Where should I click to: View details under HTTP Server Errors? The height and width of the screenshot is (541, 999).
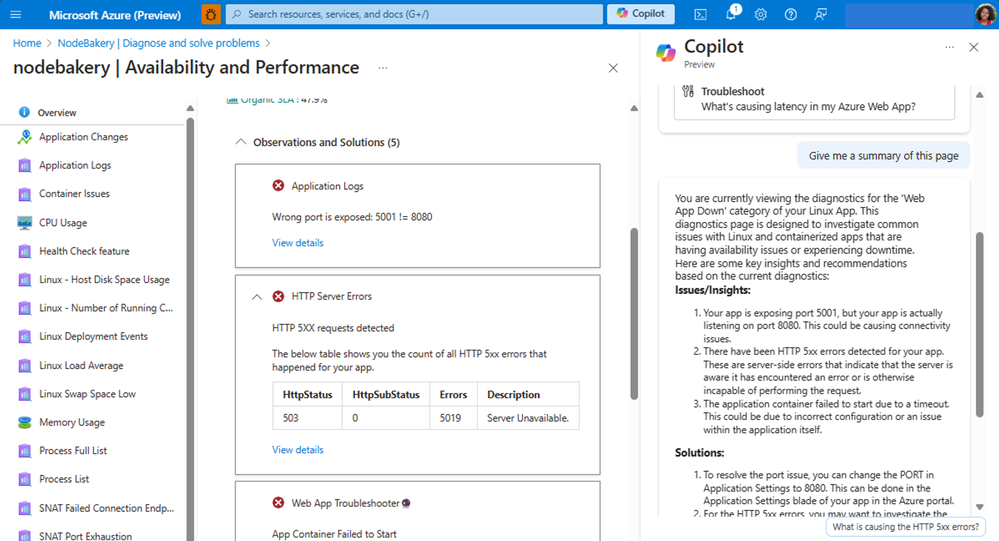point(298,450)
